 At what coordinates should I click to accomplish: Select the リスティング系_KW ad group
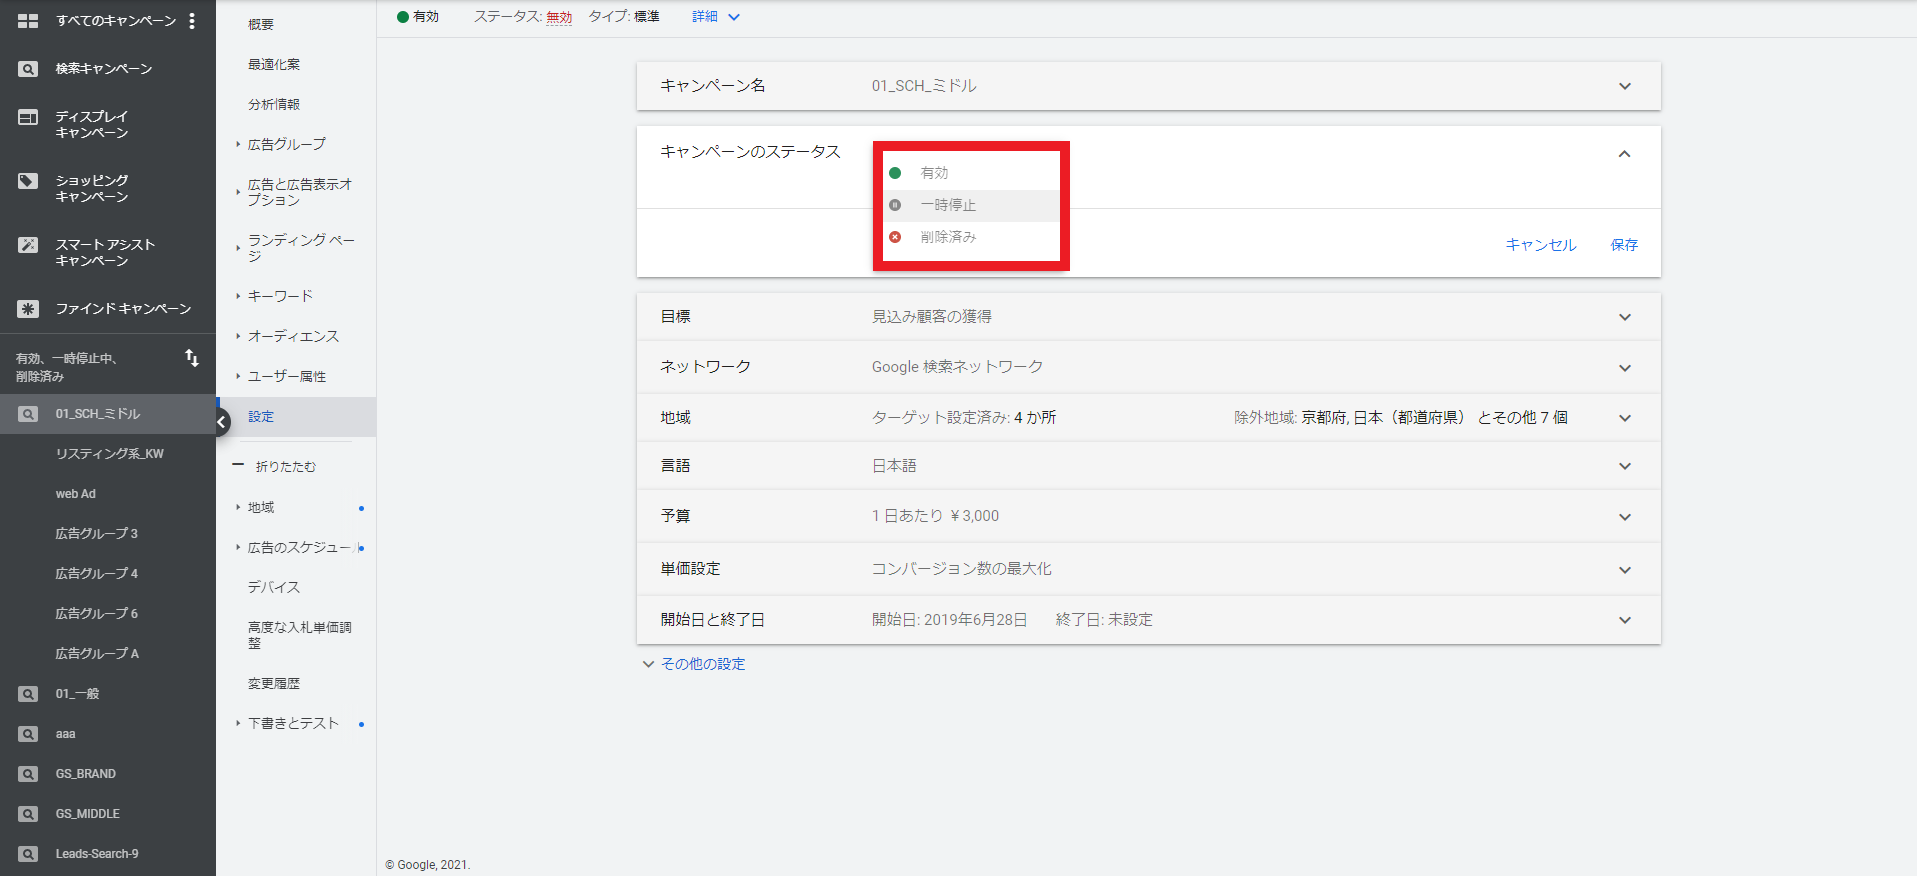click(110, 454)
